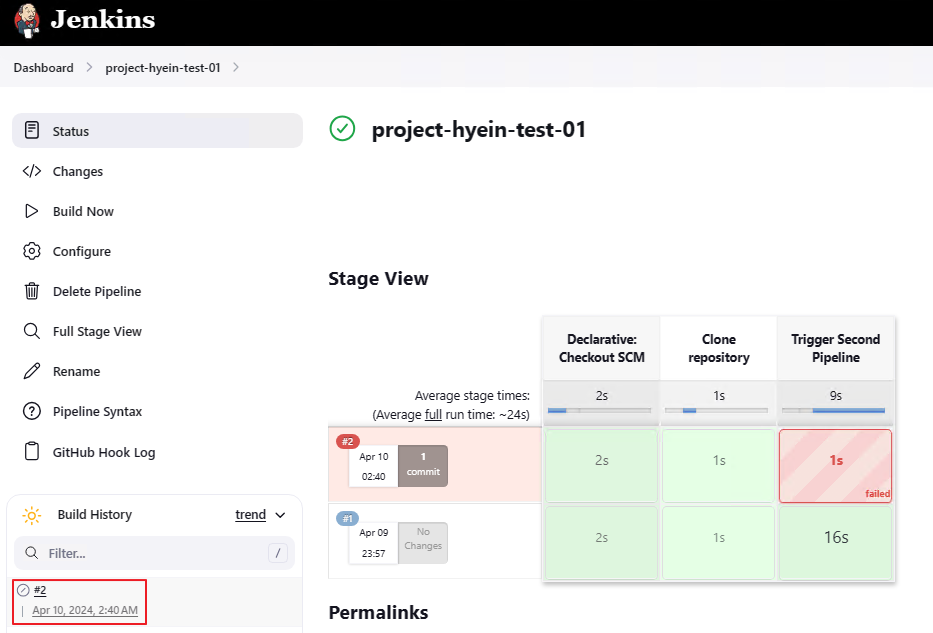Click the Declarative: Checkout SCM stage header
Viewport: 933px width, 633px height.
pyautogui.click(x=602, y=349)
